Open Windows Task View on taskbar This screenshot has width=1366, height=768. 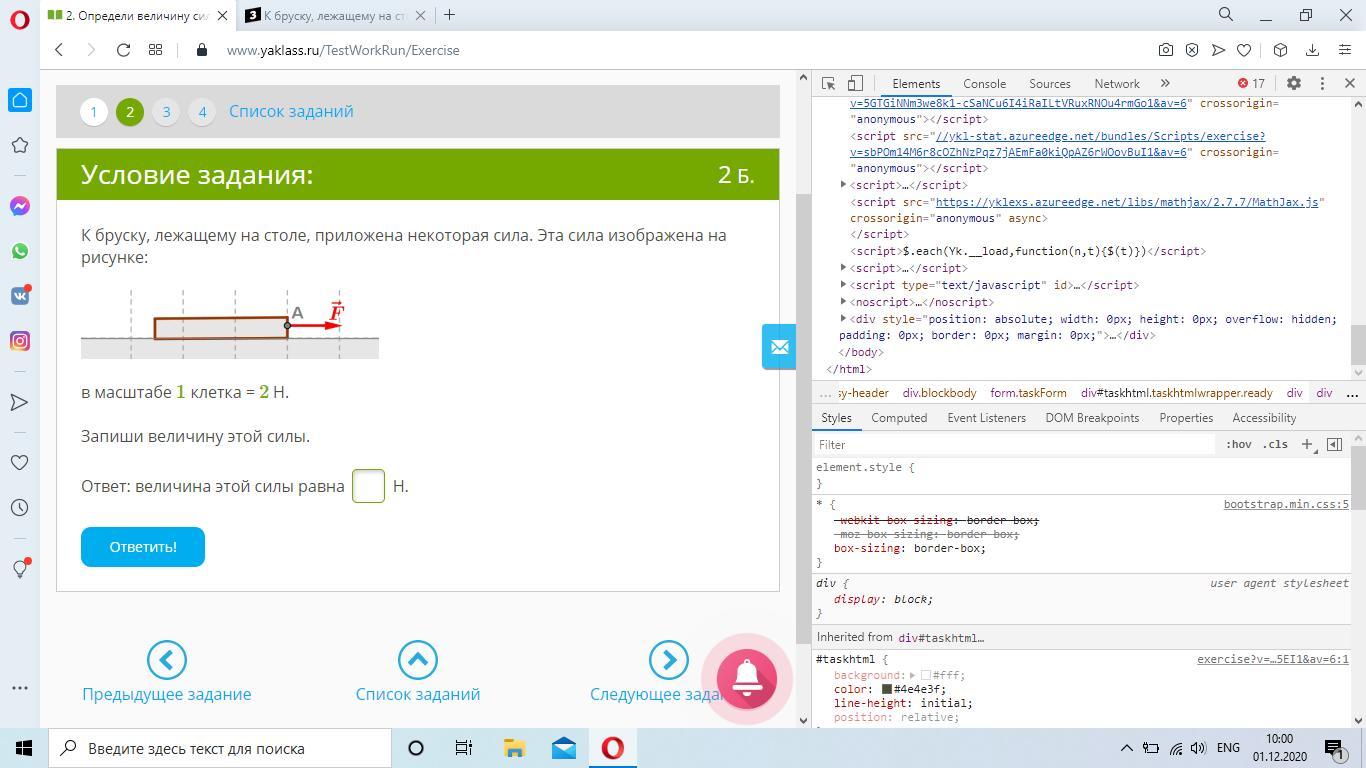point(464,748)
